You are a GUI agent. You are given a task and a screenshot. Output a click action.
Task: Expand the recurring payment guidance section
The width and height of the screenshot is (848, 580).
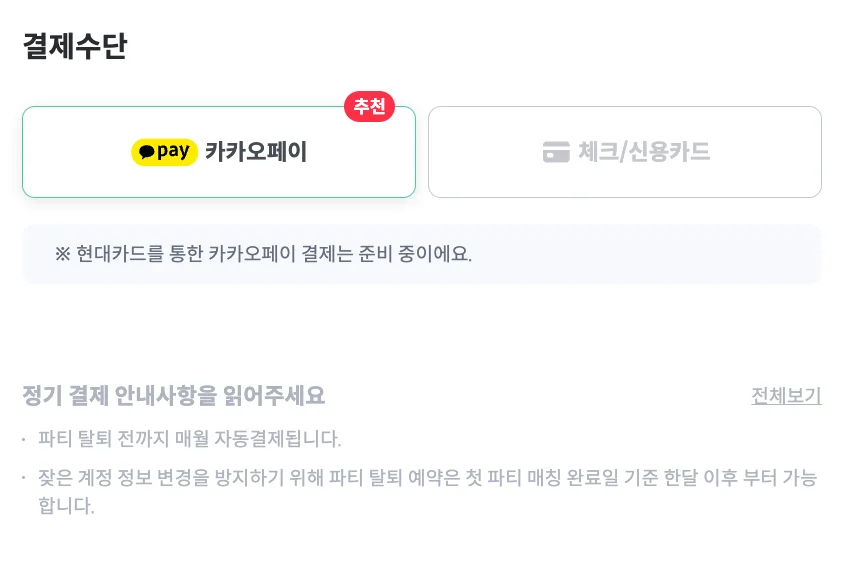pos(785,394)
